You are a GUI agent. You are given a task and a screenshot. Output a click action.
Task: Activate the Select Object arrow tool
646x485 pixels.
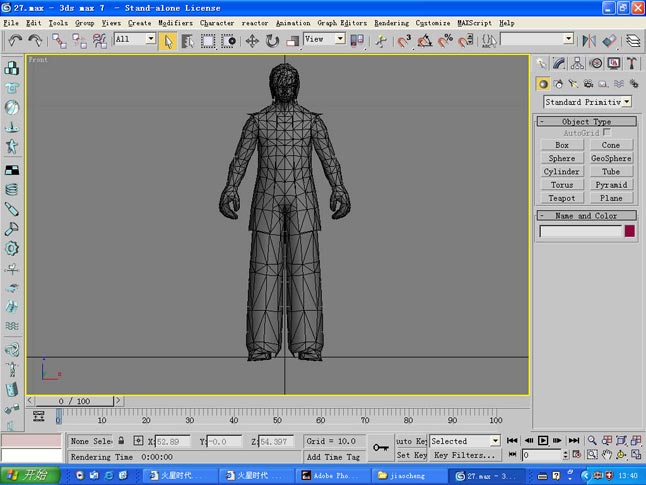[168, 41]
